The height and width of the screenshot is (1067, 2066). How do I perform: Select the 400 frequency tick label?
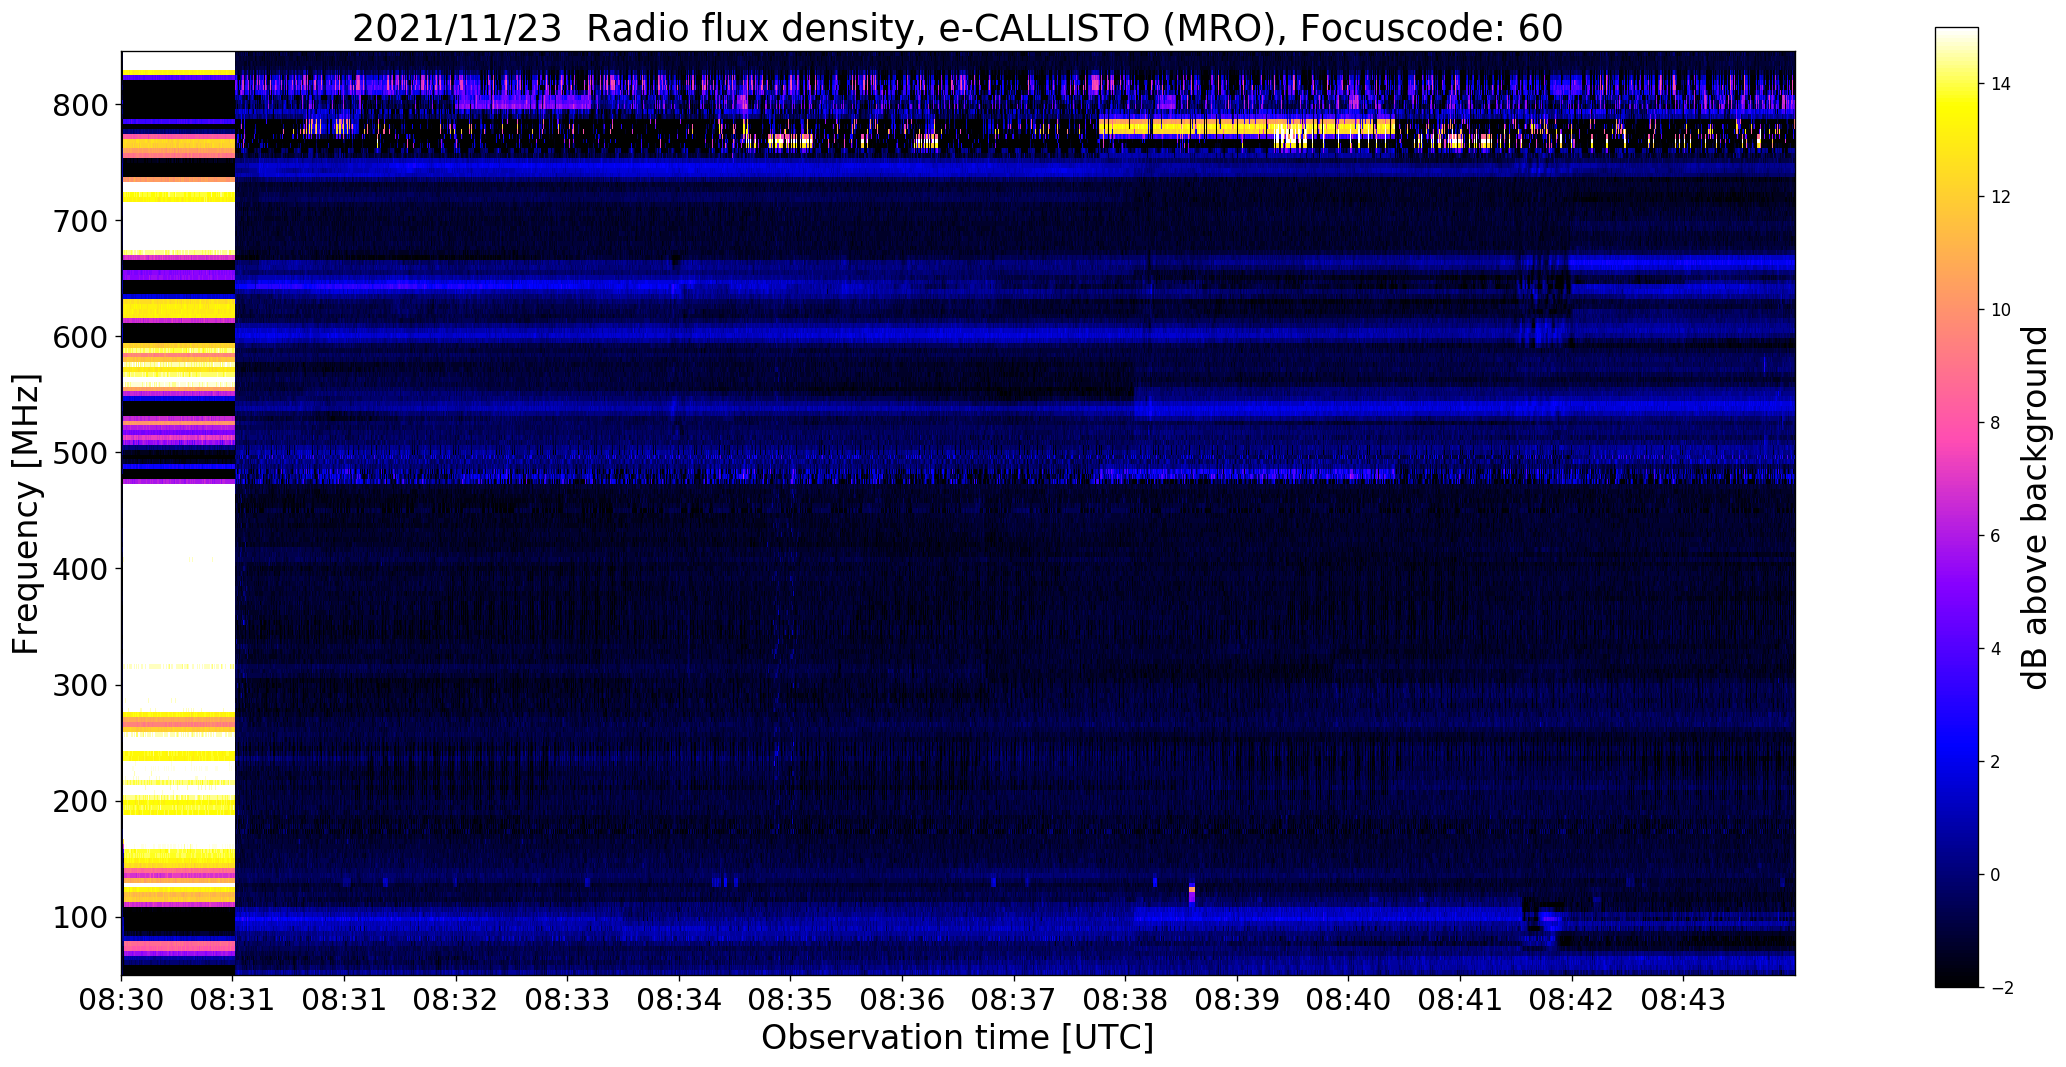coord(79,569)
